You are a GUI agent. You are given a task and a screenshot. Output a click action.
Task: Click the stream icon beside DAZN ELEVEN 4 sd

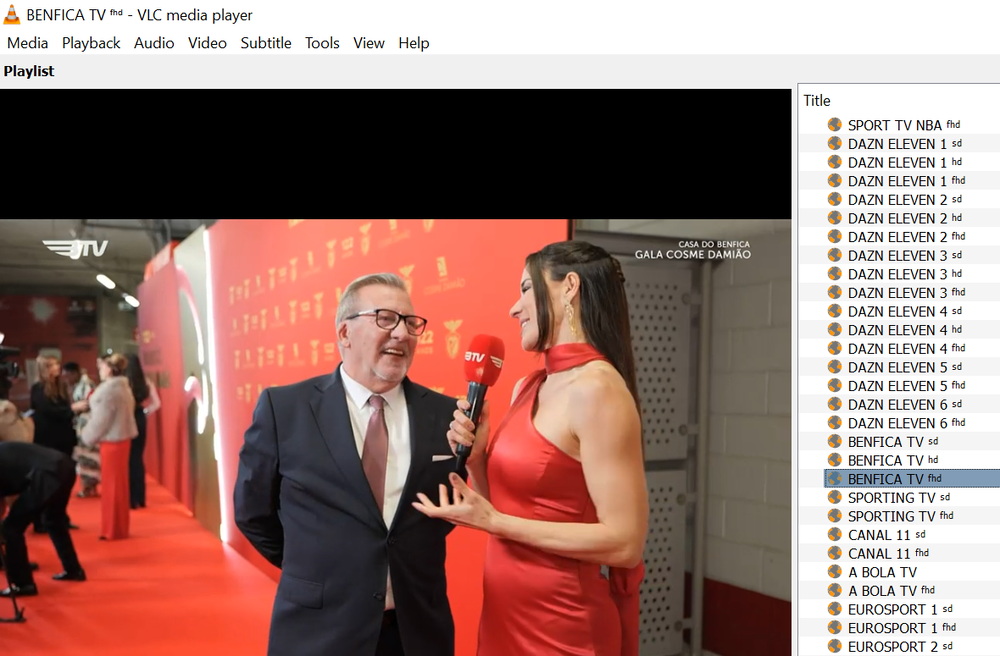[x=834, y=310]
